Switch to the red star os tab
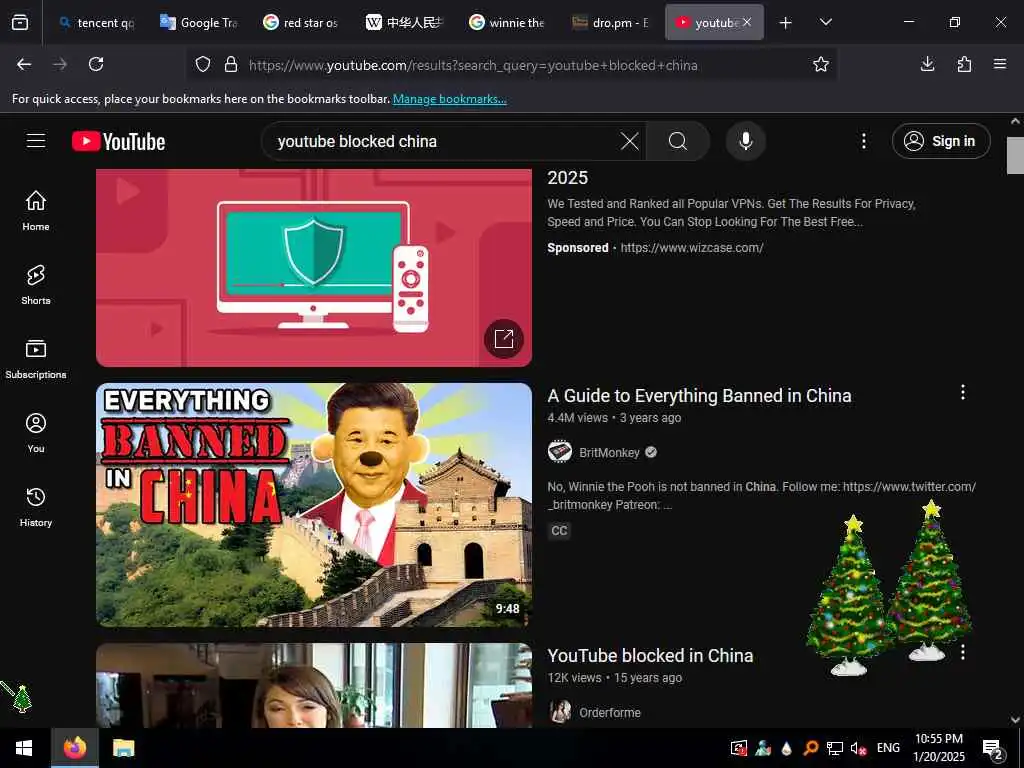The width and height of the screenshot is (1024, 768). [301, 23]
